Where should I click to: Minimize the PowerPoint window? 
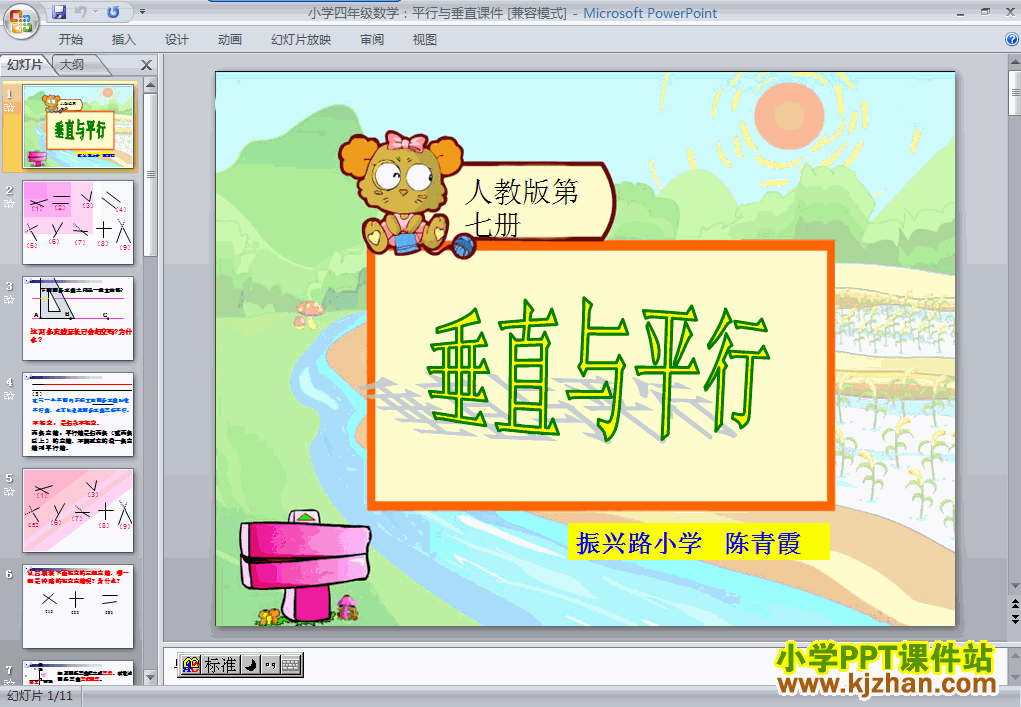click(x=960, y=12)
